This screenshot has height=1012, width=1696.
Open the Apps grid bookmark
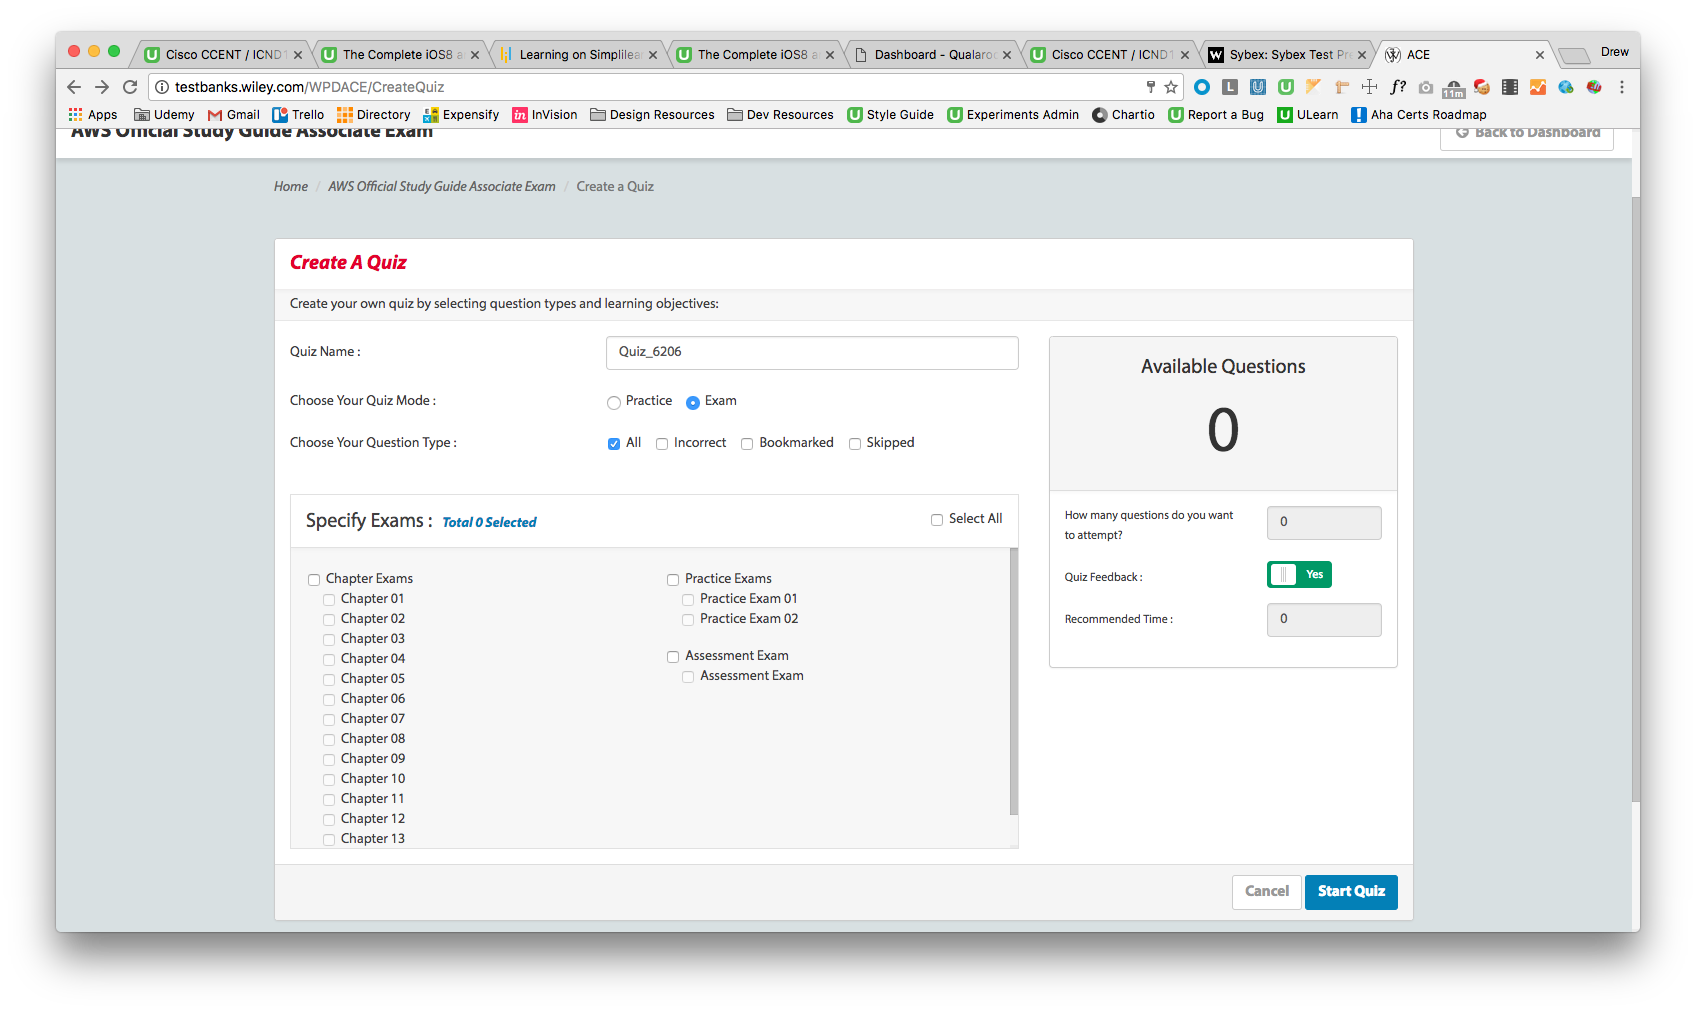93,115
